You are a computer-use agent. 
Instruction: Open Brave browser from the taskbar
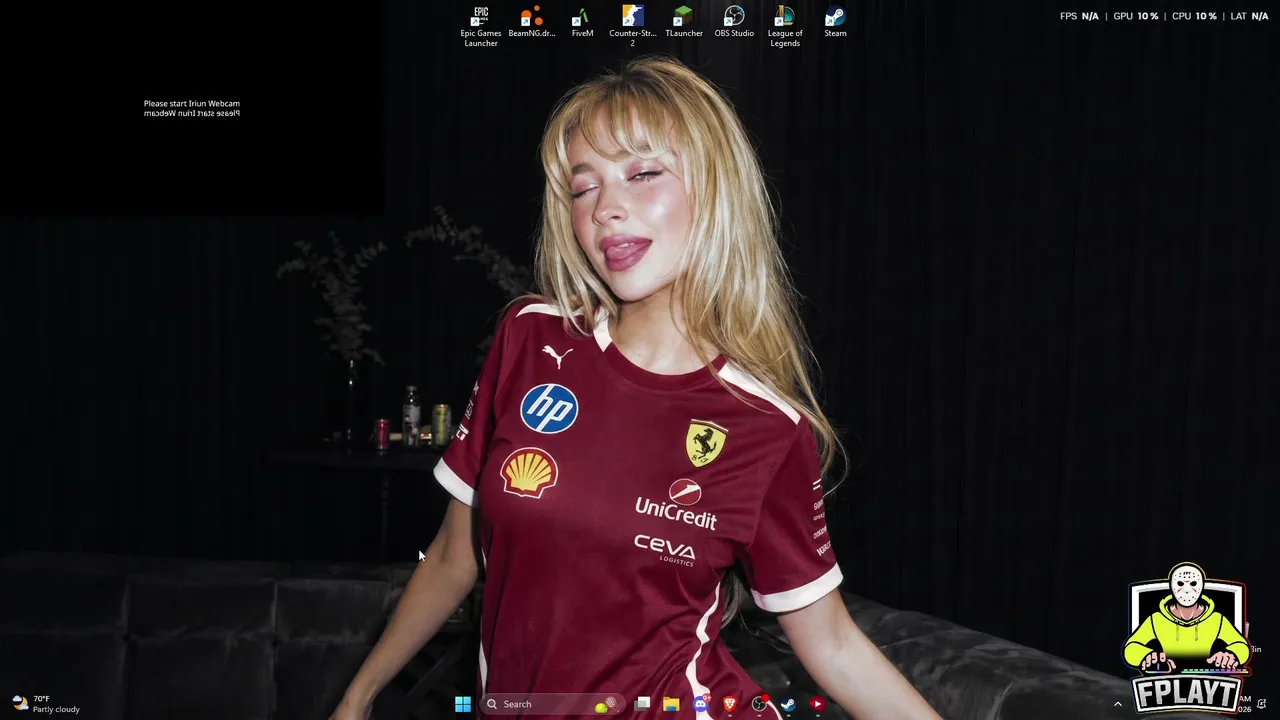pos(729,704)
